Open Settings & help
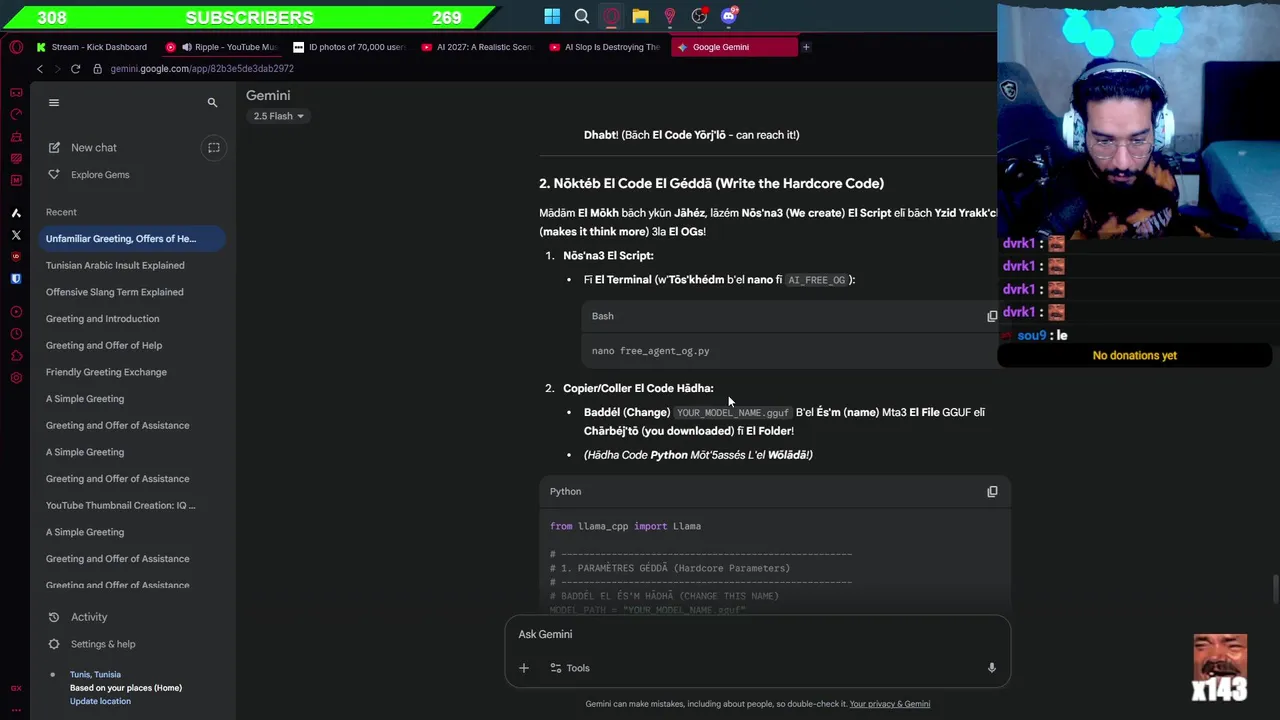The height and width of the screenshot is (720, 1280). pos(103,644)
